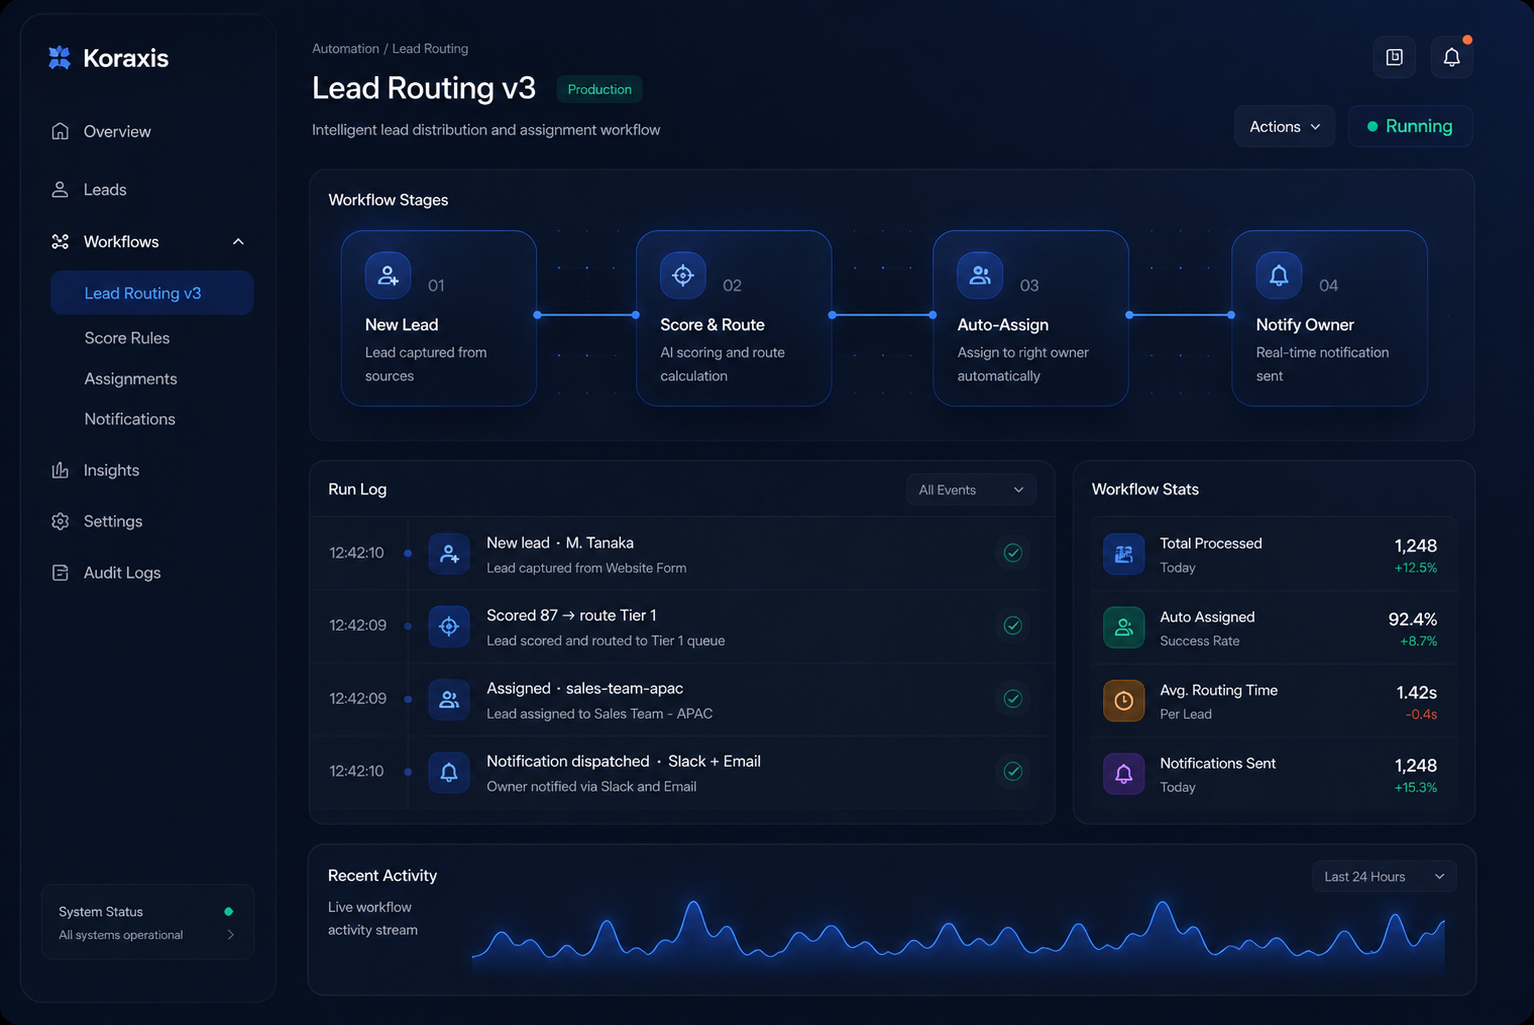Click checkmark on Notification dispatched entry
The height and width of the screenshot is (1025, 1534).
(1012, 771)
